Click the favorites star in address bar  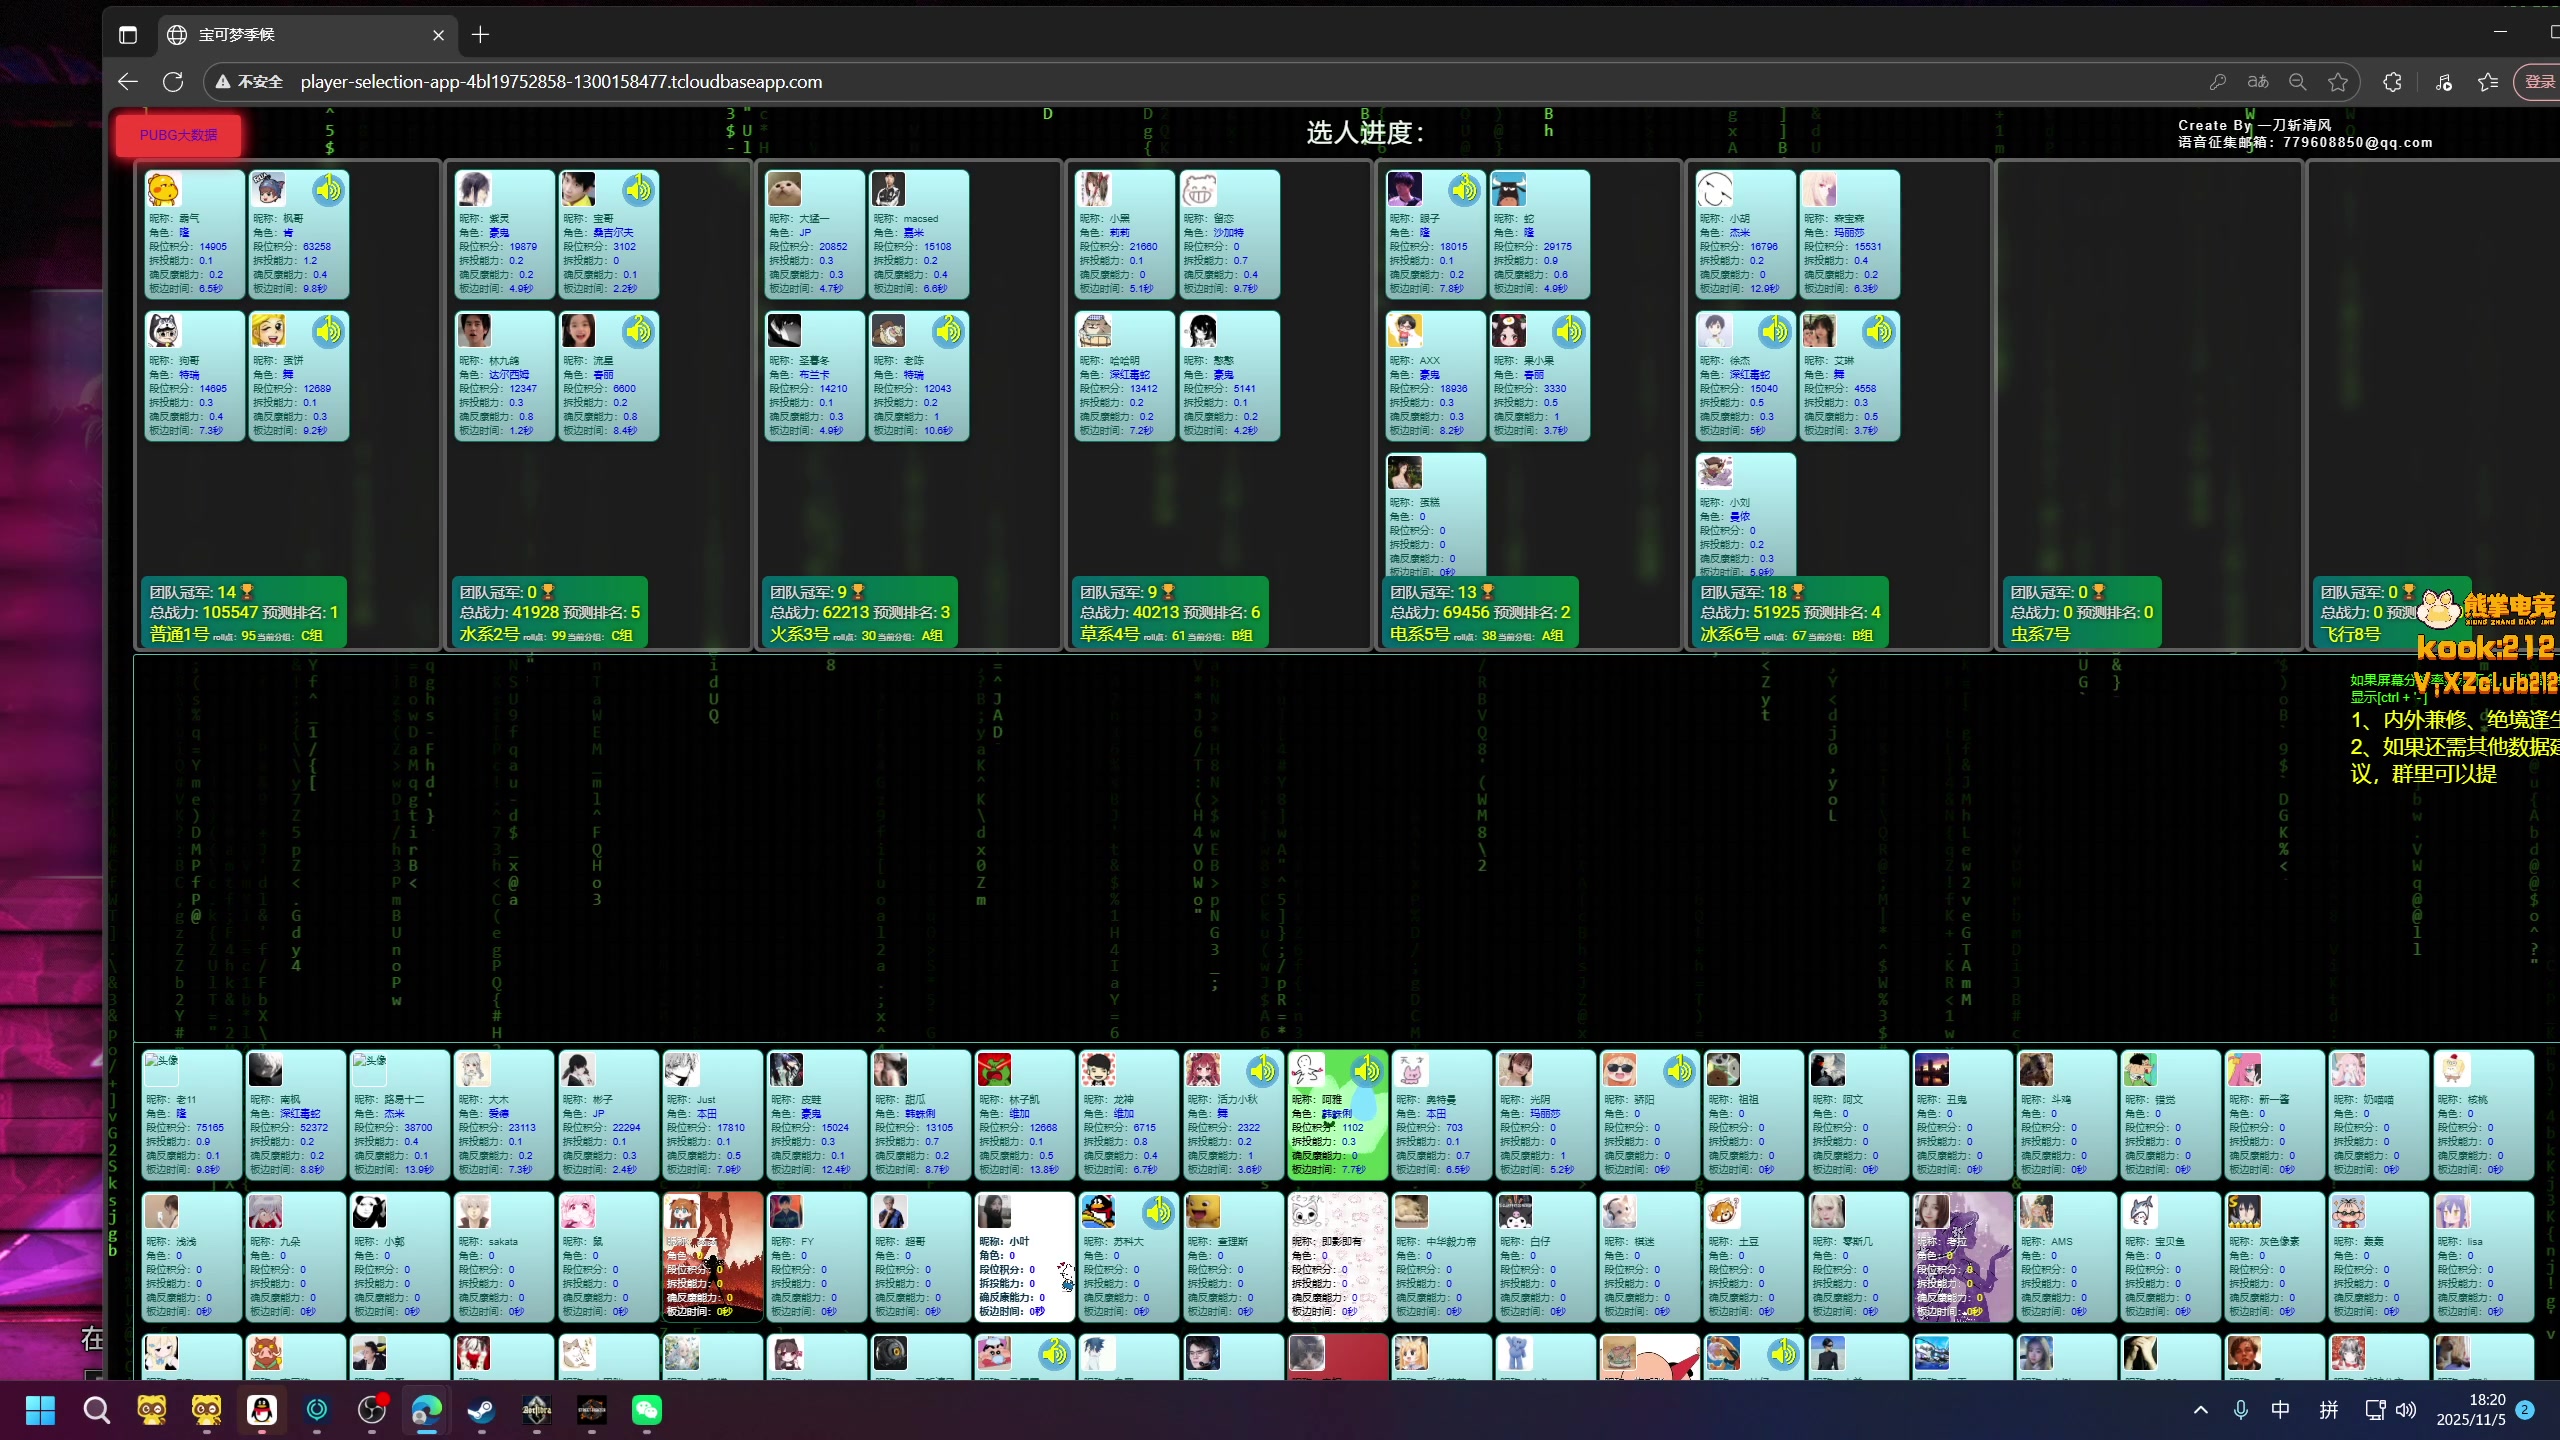point(2338,82)
